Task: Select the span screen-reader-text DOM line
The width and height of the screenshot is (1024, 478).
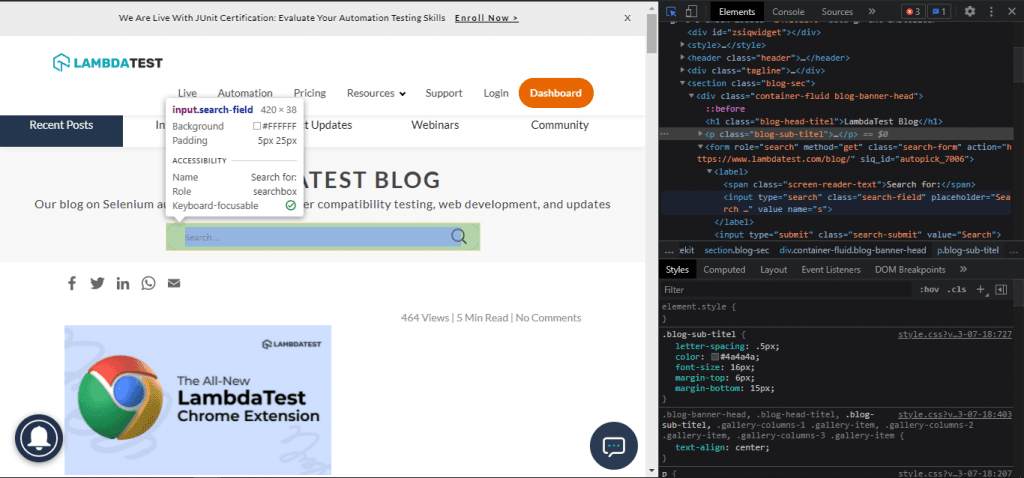Action: (850, 184)
